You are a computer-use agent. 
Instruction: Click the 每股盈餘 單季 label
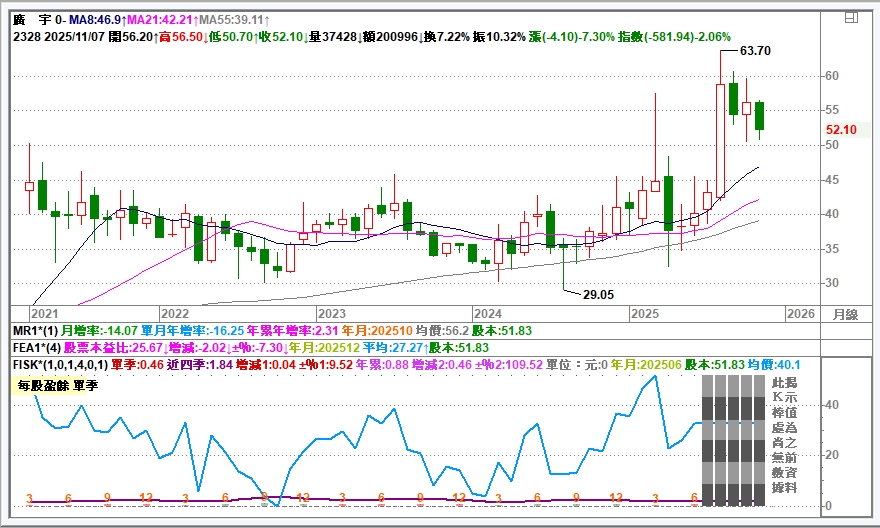51,385
